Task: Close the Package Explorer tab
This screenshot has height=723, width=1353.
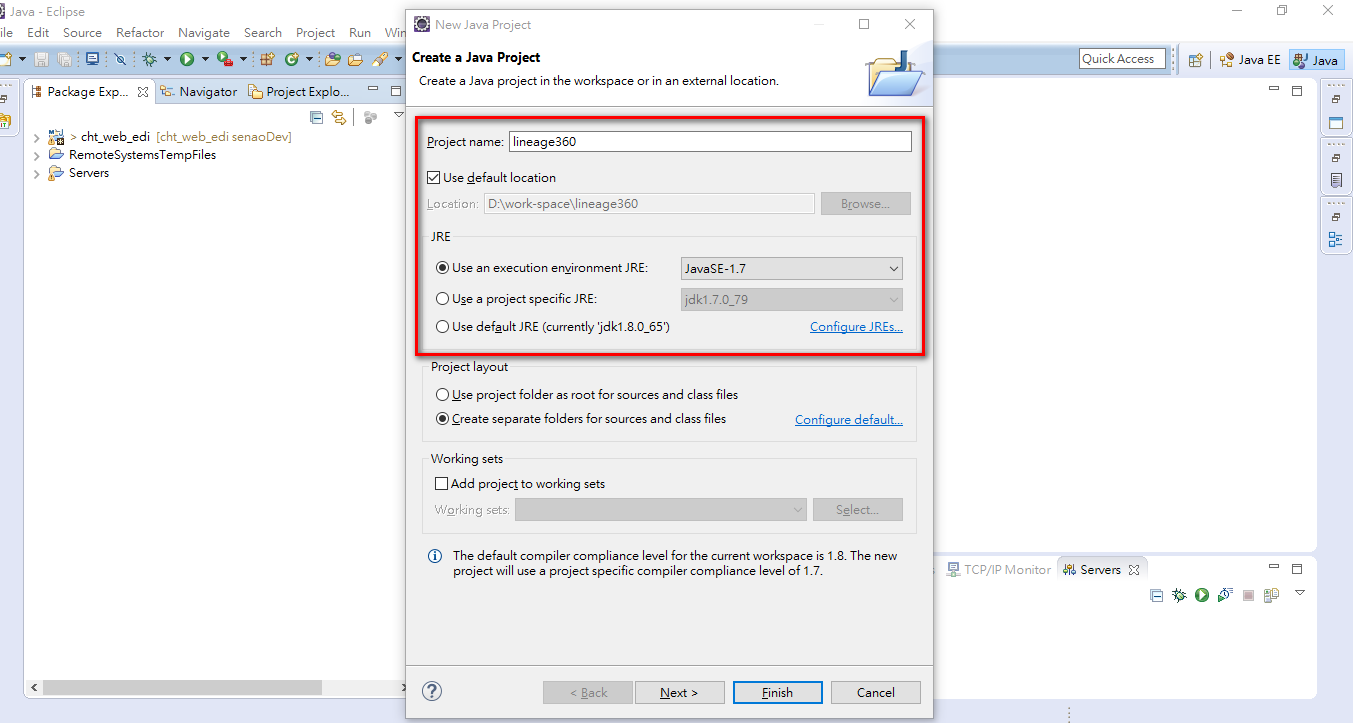Action: (143, 91)
